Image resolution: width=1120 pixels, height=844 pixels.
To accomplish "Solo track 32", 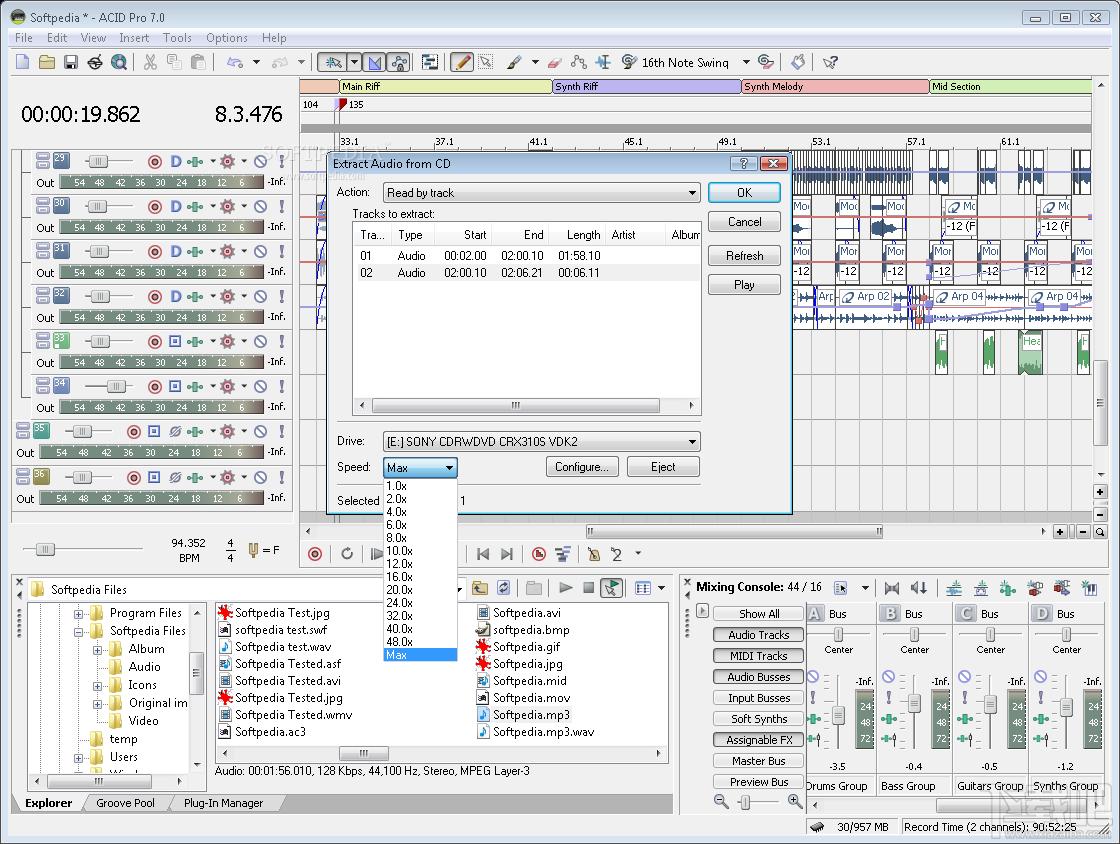I will (x=281, y=296).
